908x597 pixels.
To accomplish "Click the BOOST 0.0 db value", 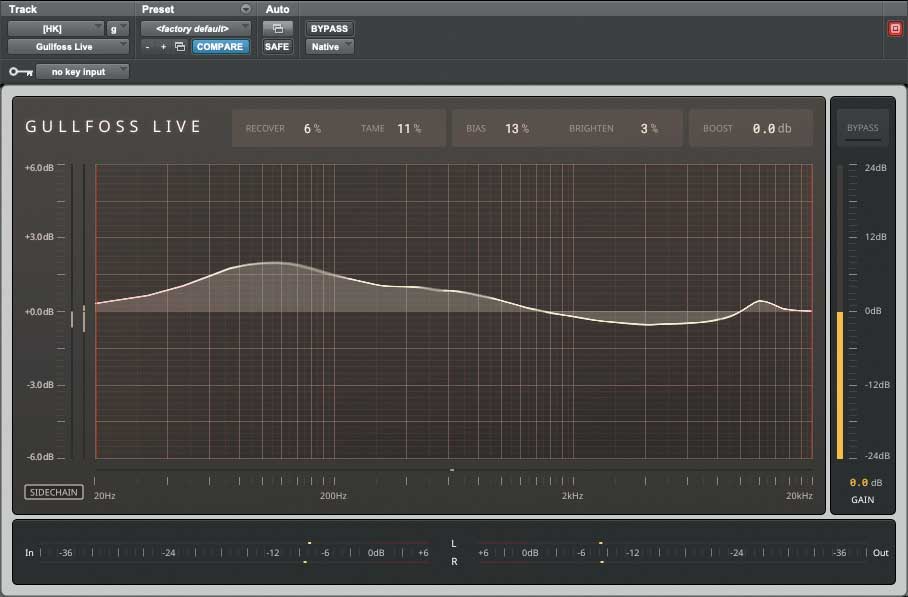I will (x=771, y=129).
